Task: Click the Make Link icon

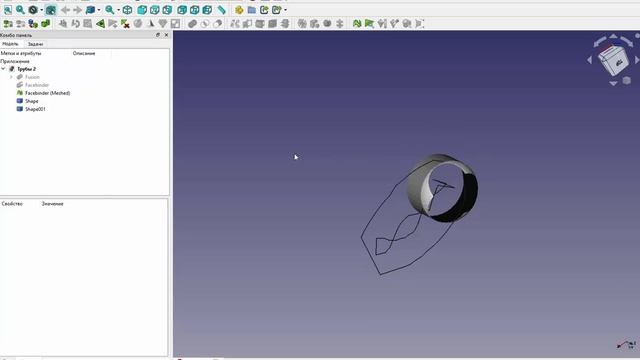Action: tap(264, 10)
